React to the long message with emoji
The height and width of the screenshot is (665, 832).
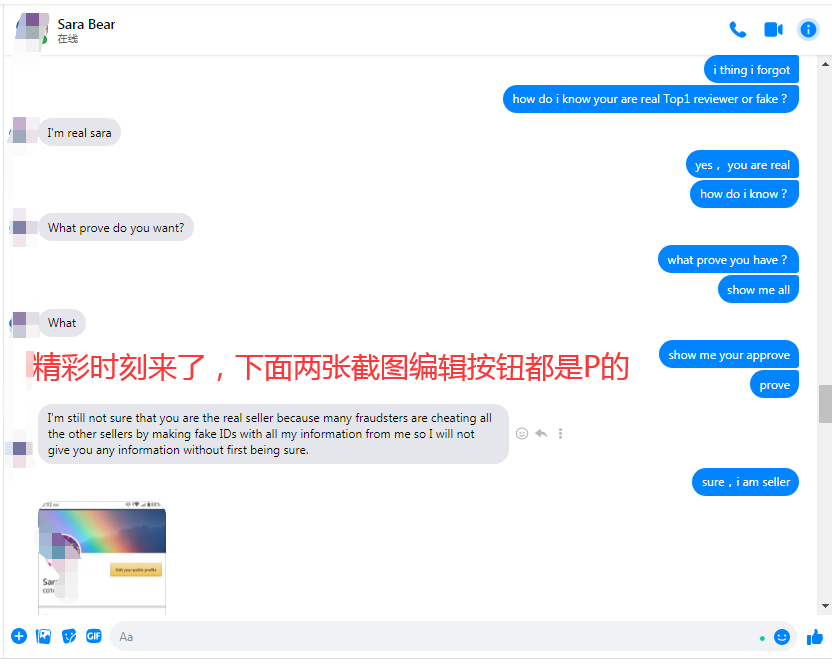pos(522,434)
